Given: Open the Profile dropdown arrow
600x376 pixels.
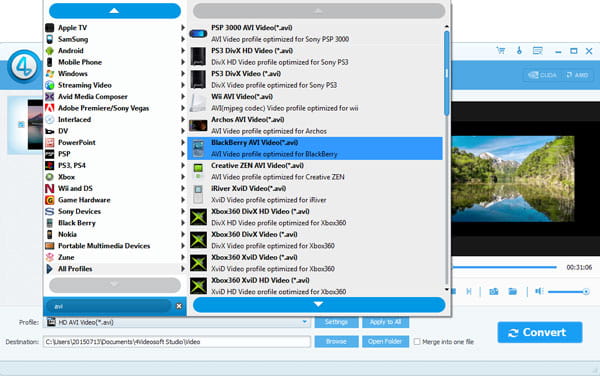Looking at the screenshot, I should pyautogui.click(x=305, y=322).
